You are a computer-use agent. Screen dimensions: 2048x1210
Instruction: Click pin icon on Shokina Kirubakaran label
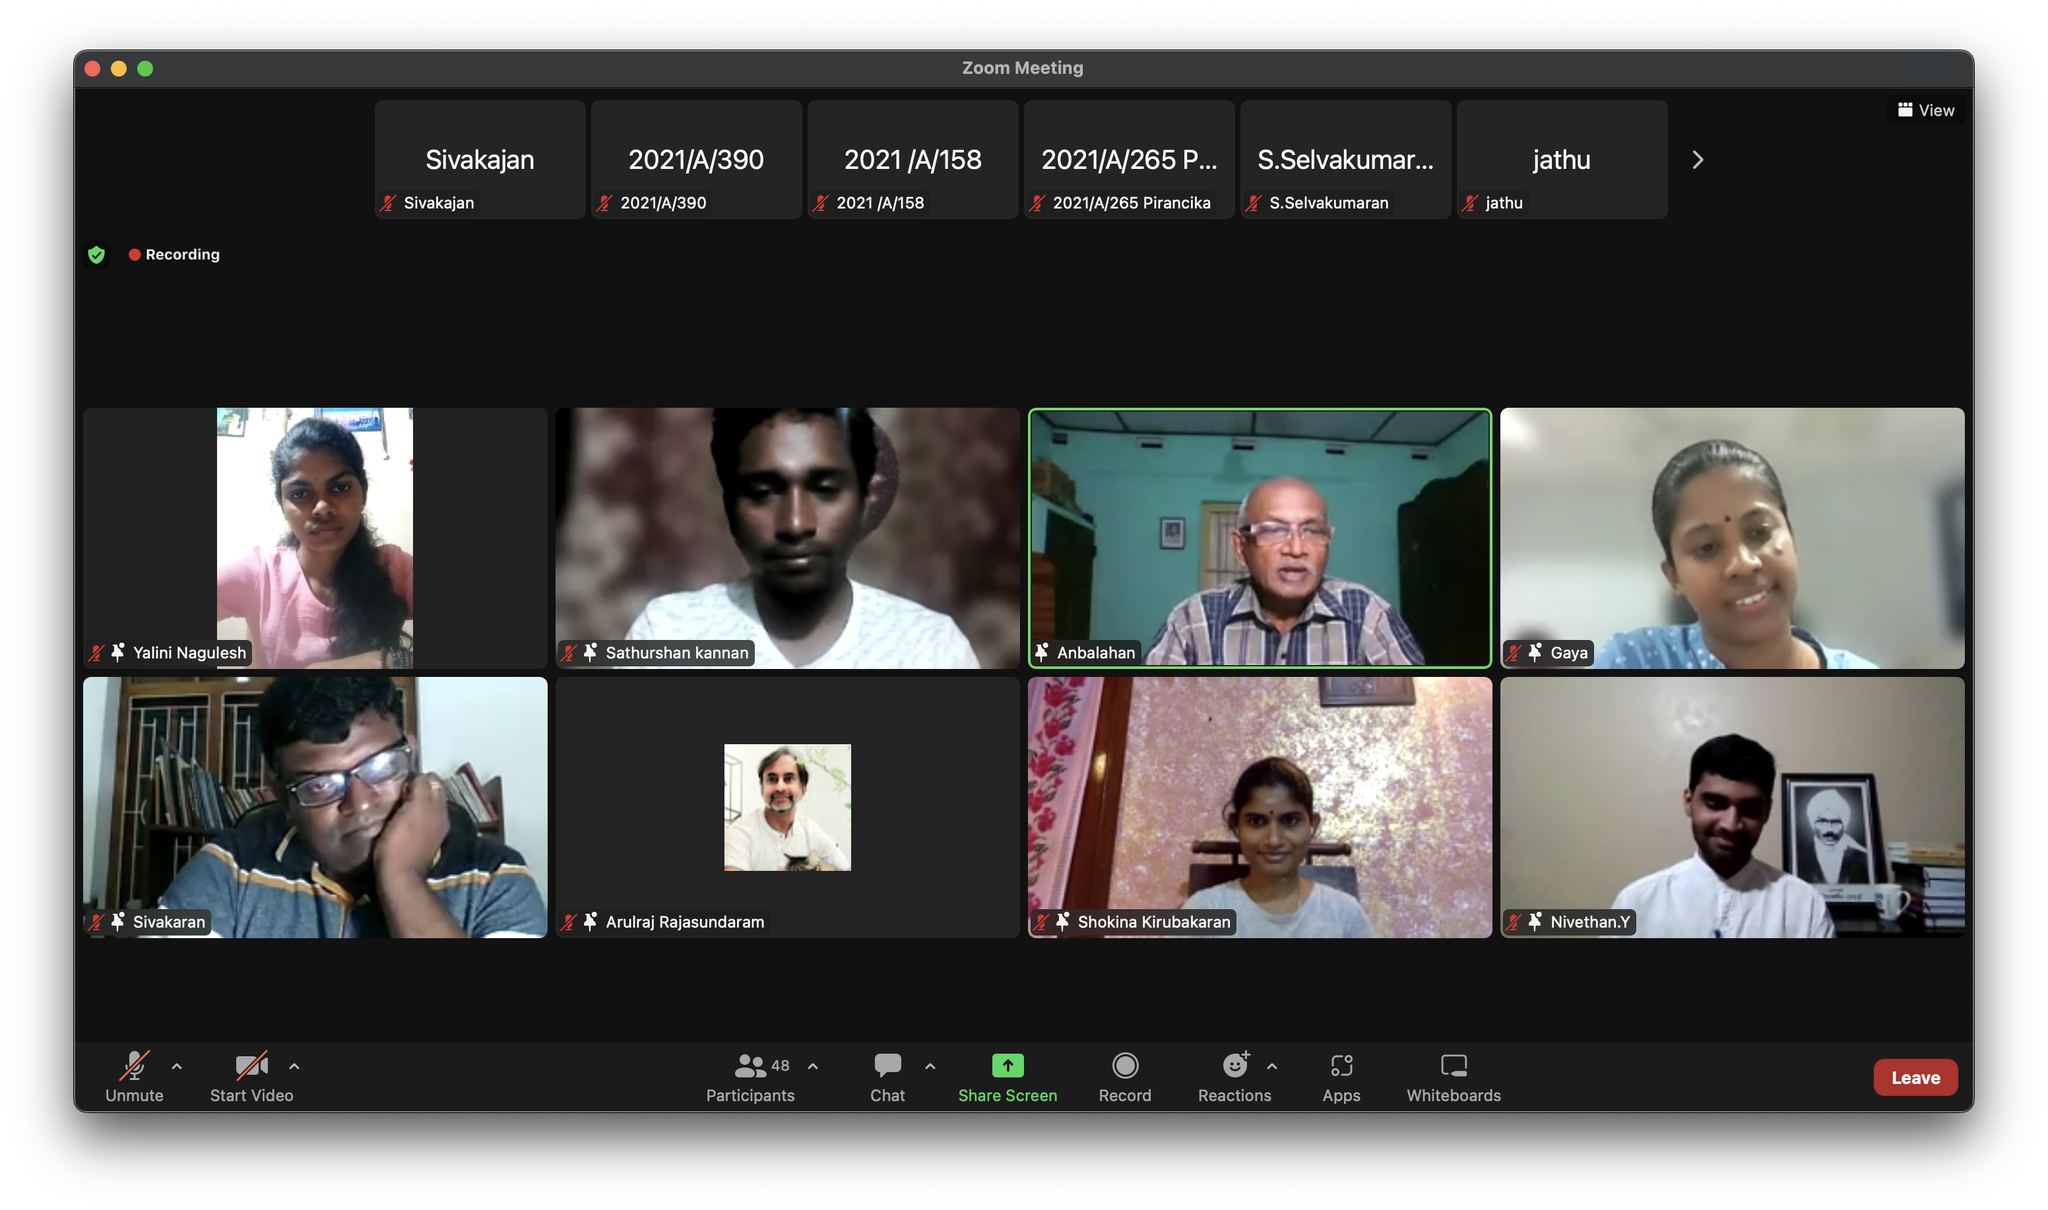click(1062, 921)
